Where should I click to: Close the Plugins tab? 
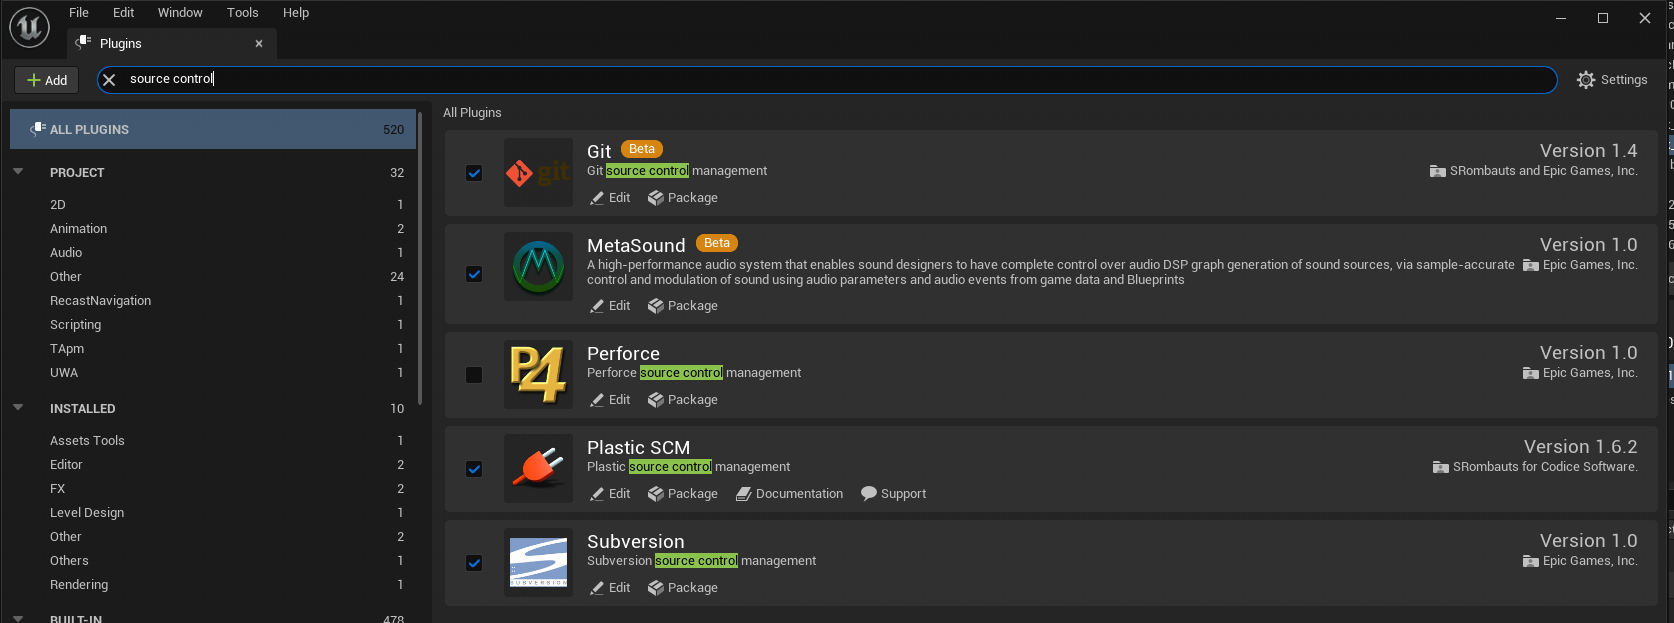click(x=259, y=43)
